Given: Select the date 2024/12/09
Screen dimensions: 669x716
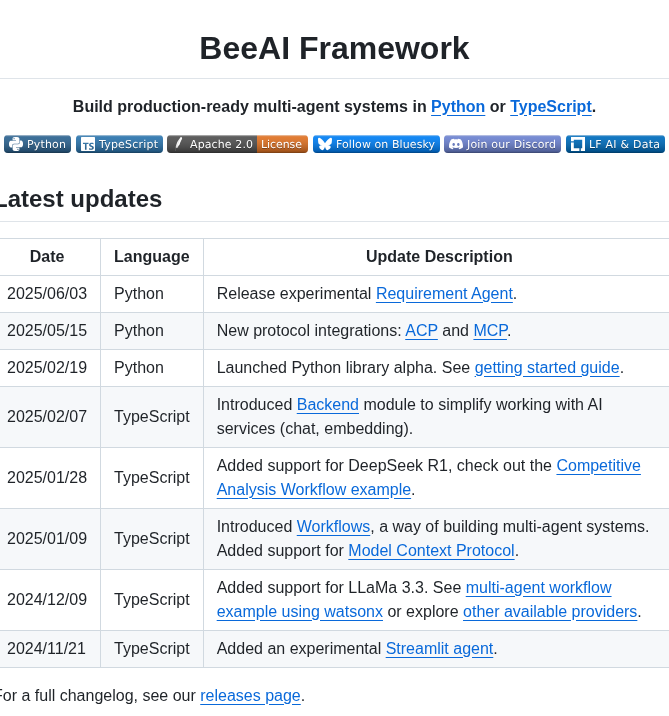Looking at the screenshot, I should (x=47, y=600).
